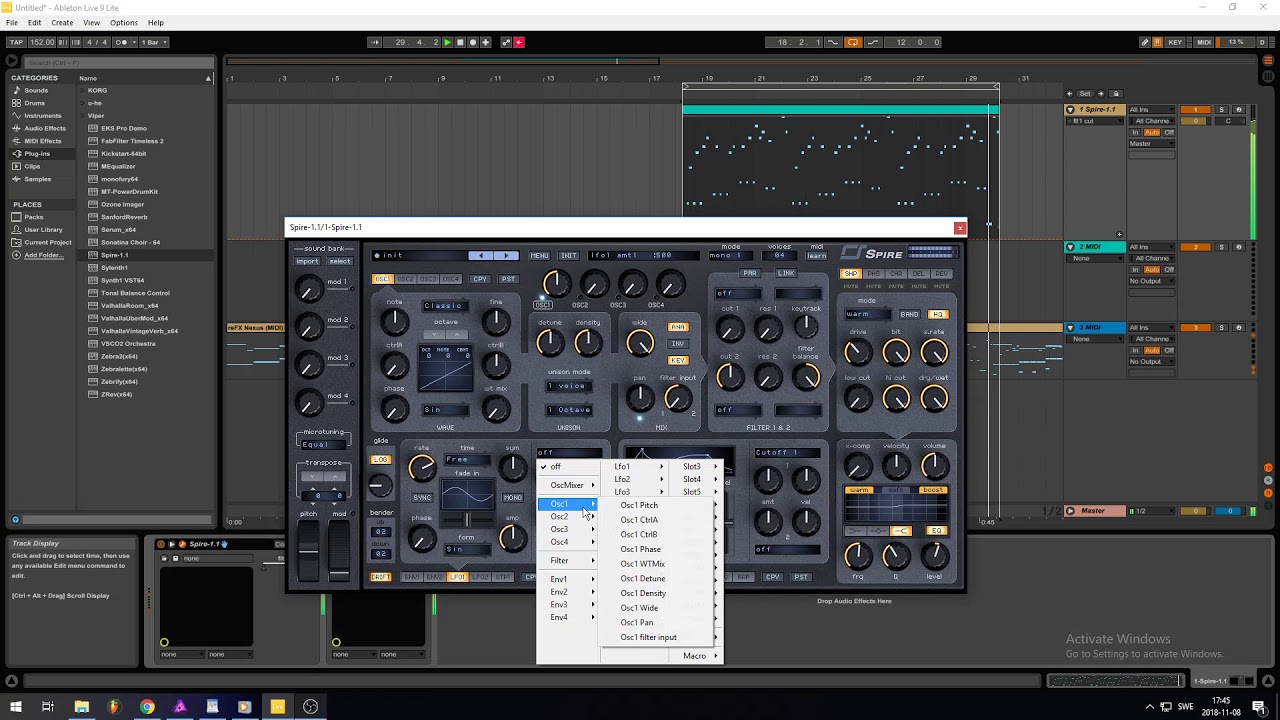Open User Library under Places

(43, 229)
